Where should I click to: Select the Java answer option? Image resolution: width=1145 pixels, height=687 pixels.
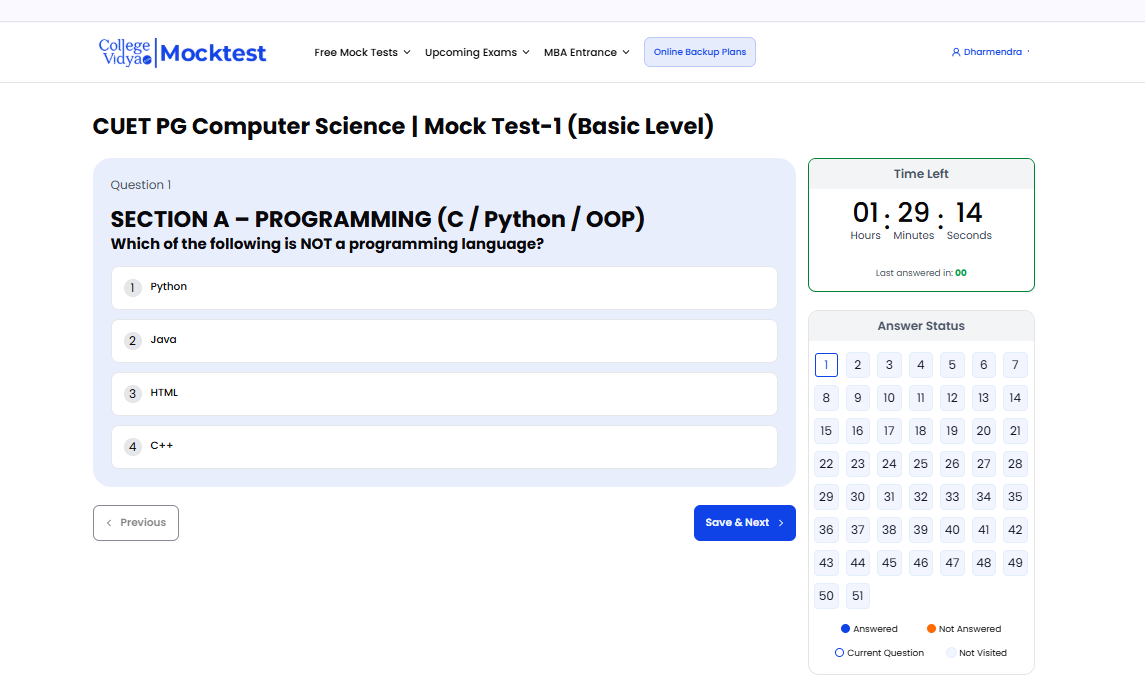pos(444,341)
